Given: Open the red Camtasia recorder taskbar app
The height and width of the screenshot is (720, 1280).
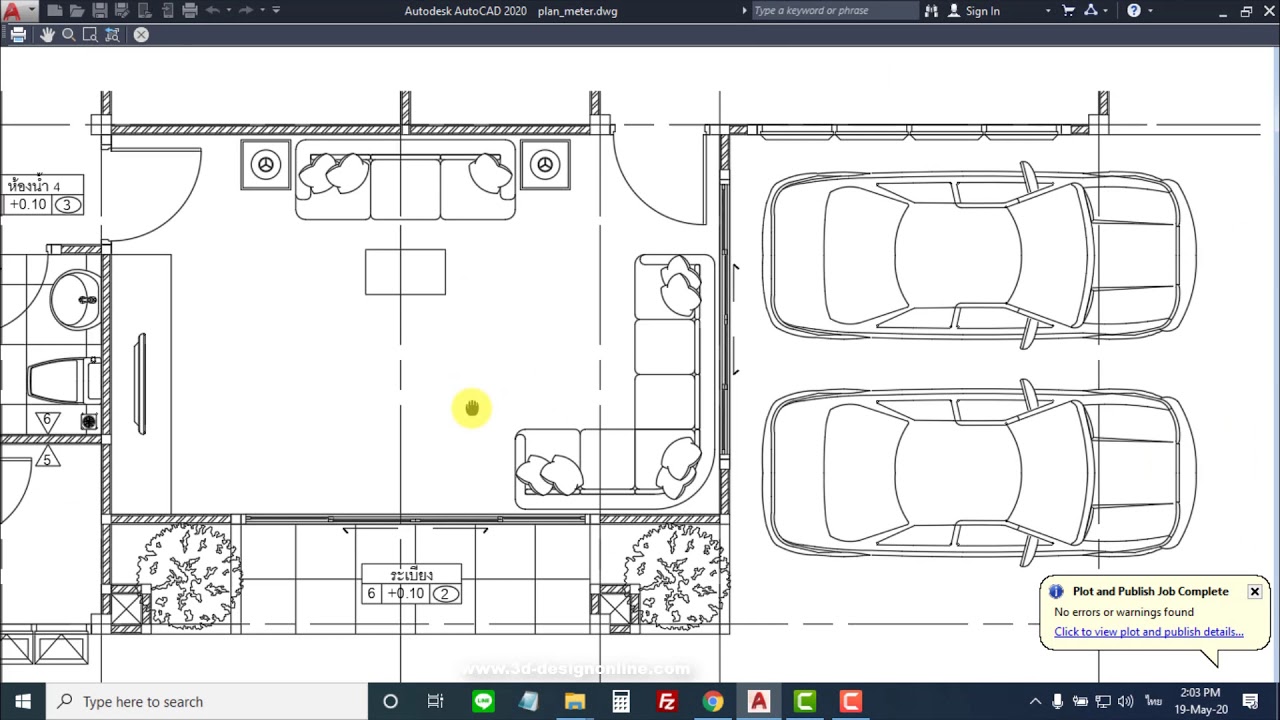Looking at the screenshot, I should [851, 701].
